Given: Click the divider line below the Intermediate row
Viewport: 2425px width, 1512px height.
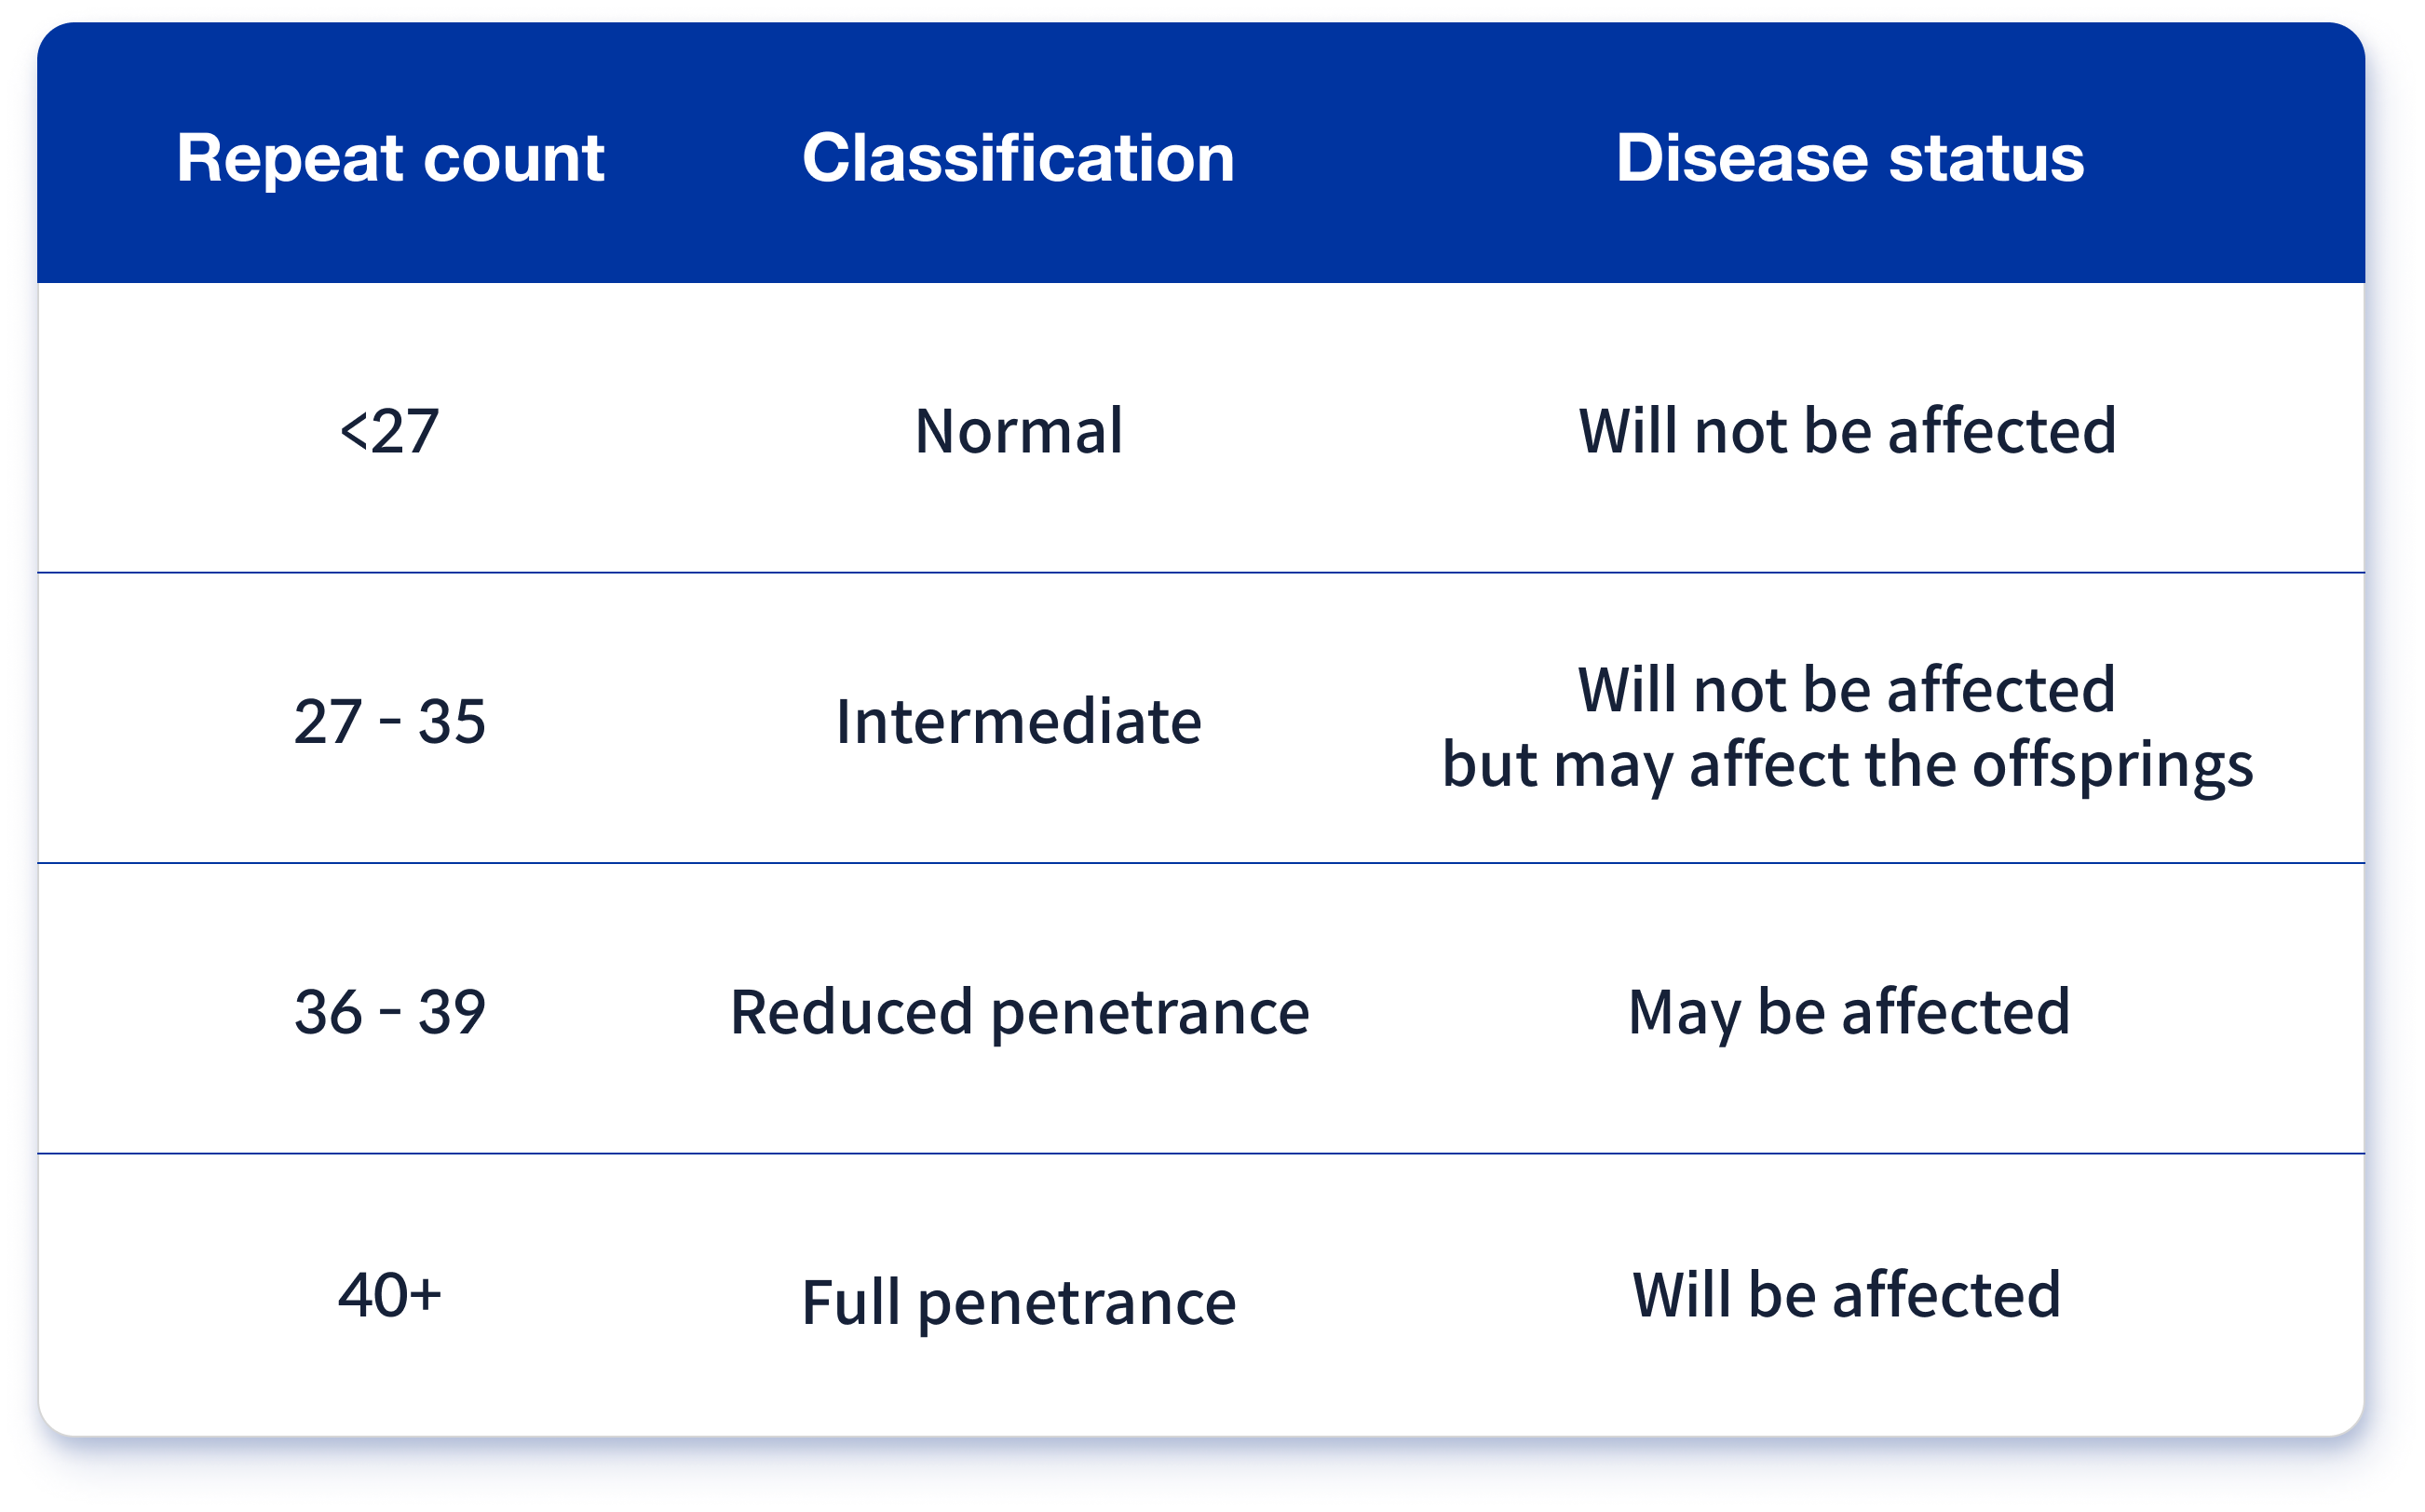Looking at the screenshot, I should pos(1200,863).
